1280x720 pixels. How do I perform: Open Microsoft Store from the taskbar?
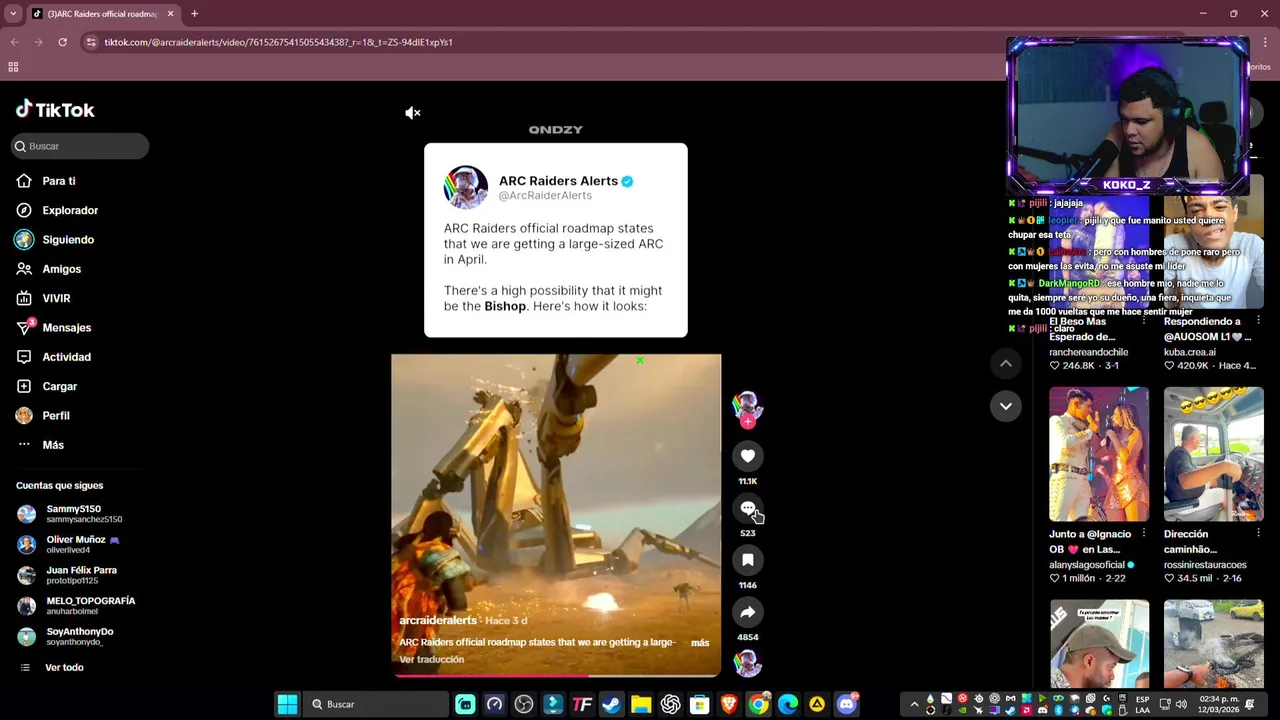point(699,704)
